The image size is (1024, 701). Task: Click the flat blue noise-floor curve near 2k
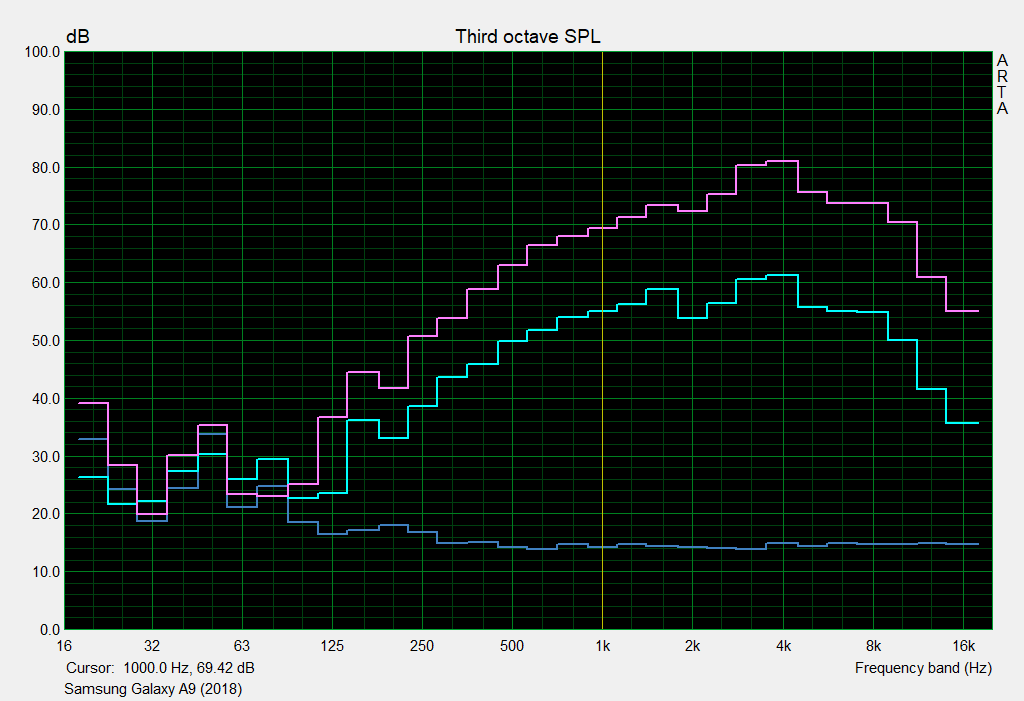692,547
